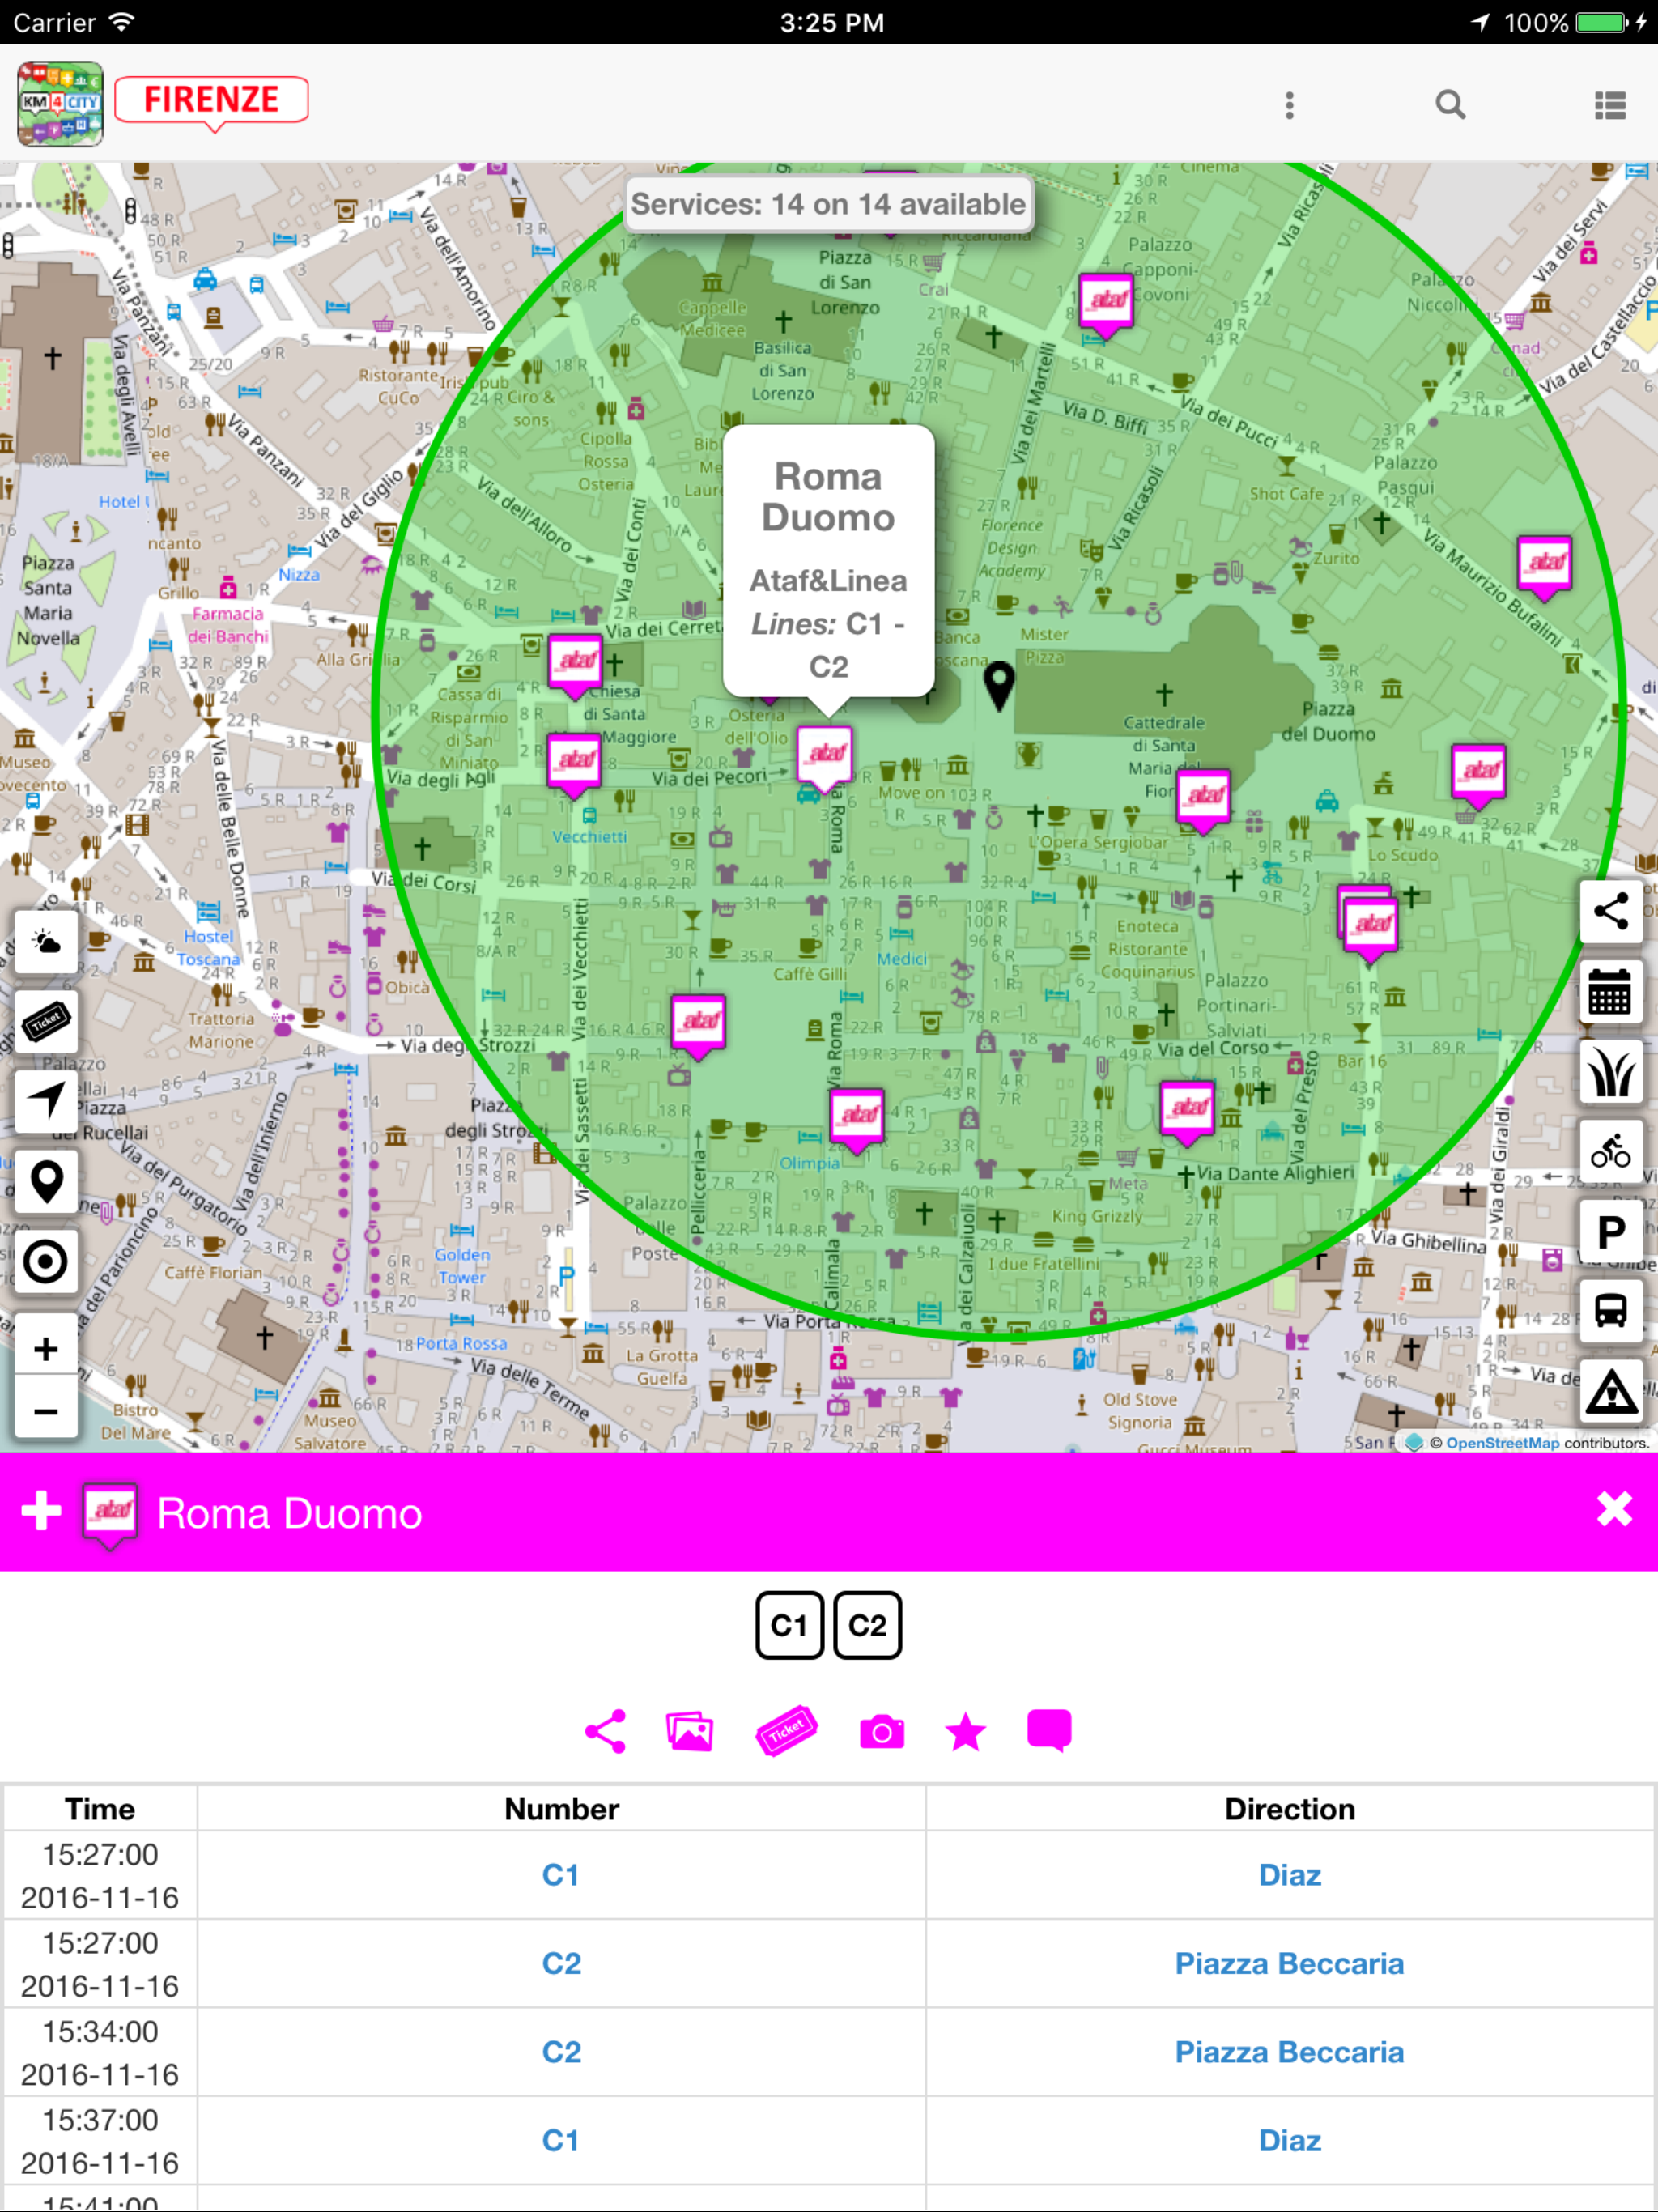Open the three-dot overflow menu
Screen dimensions: 1658x2212
tap(1289, 105)
